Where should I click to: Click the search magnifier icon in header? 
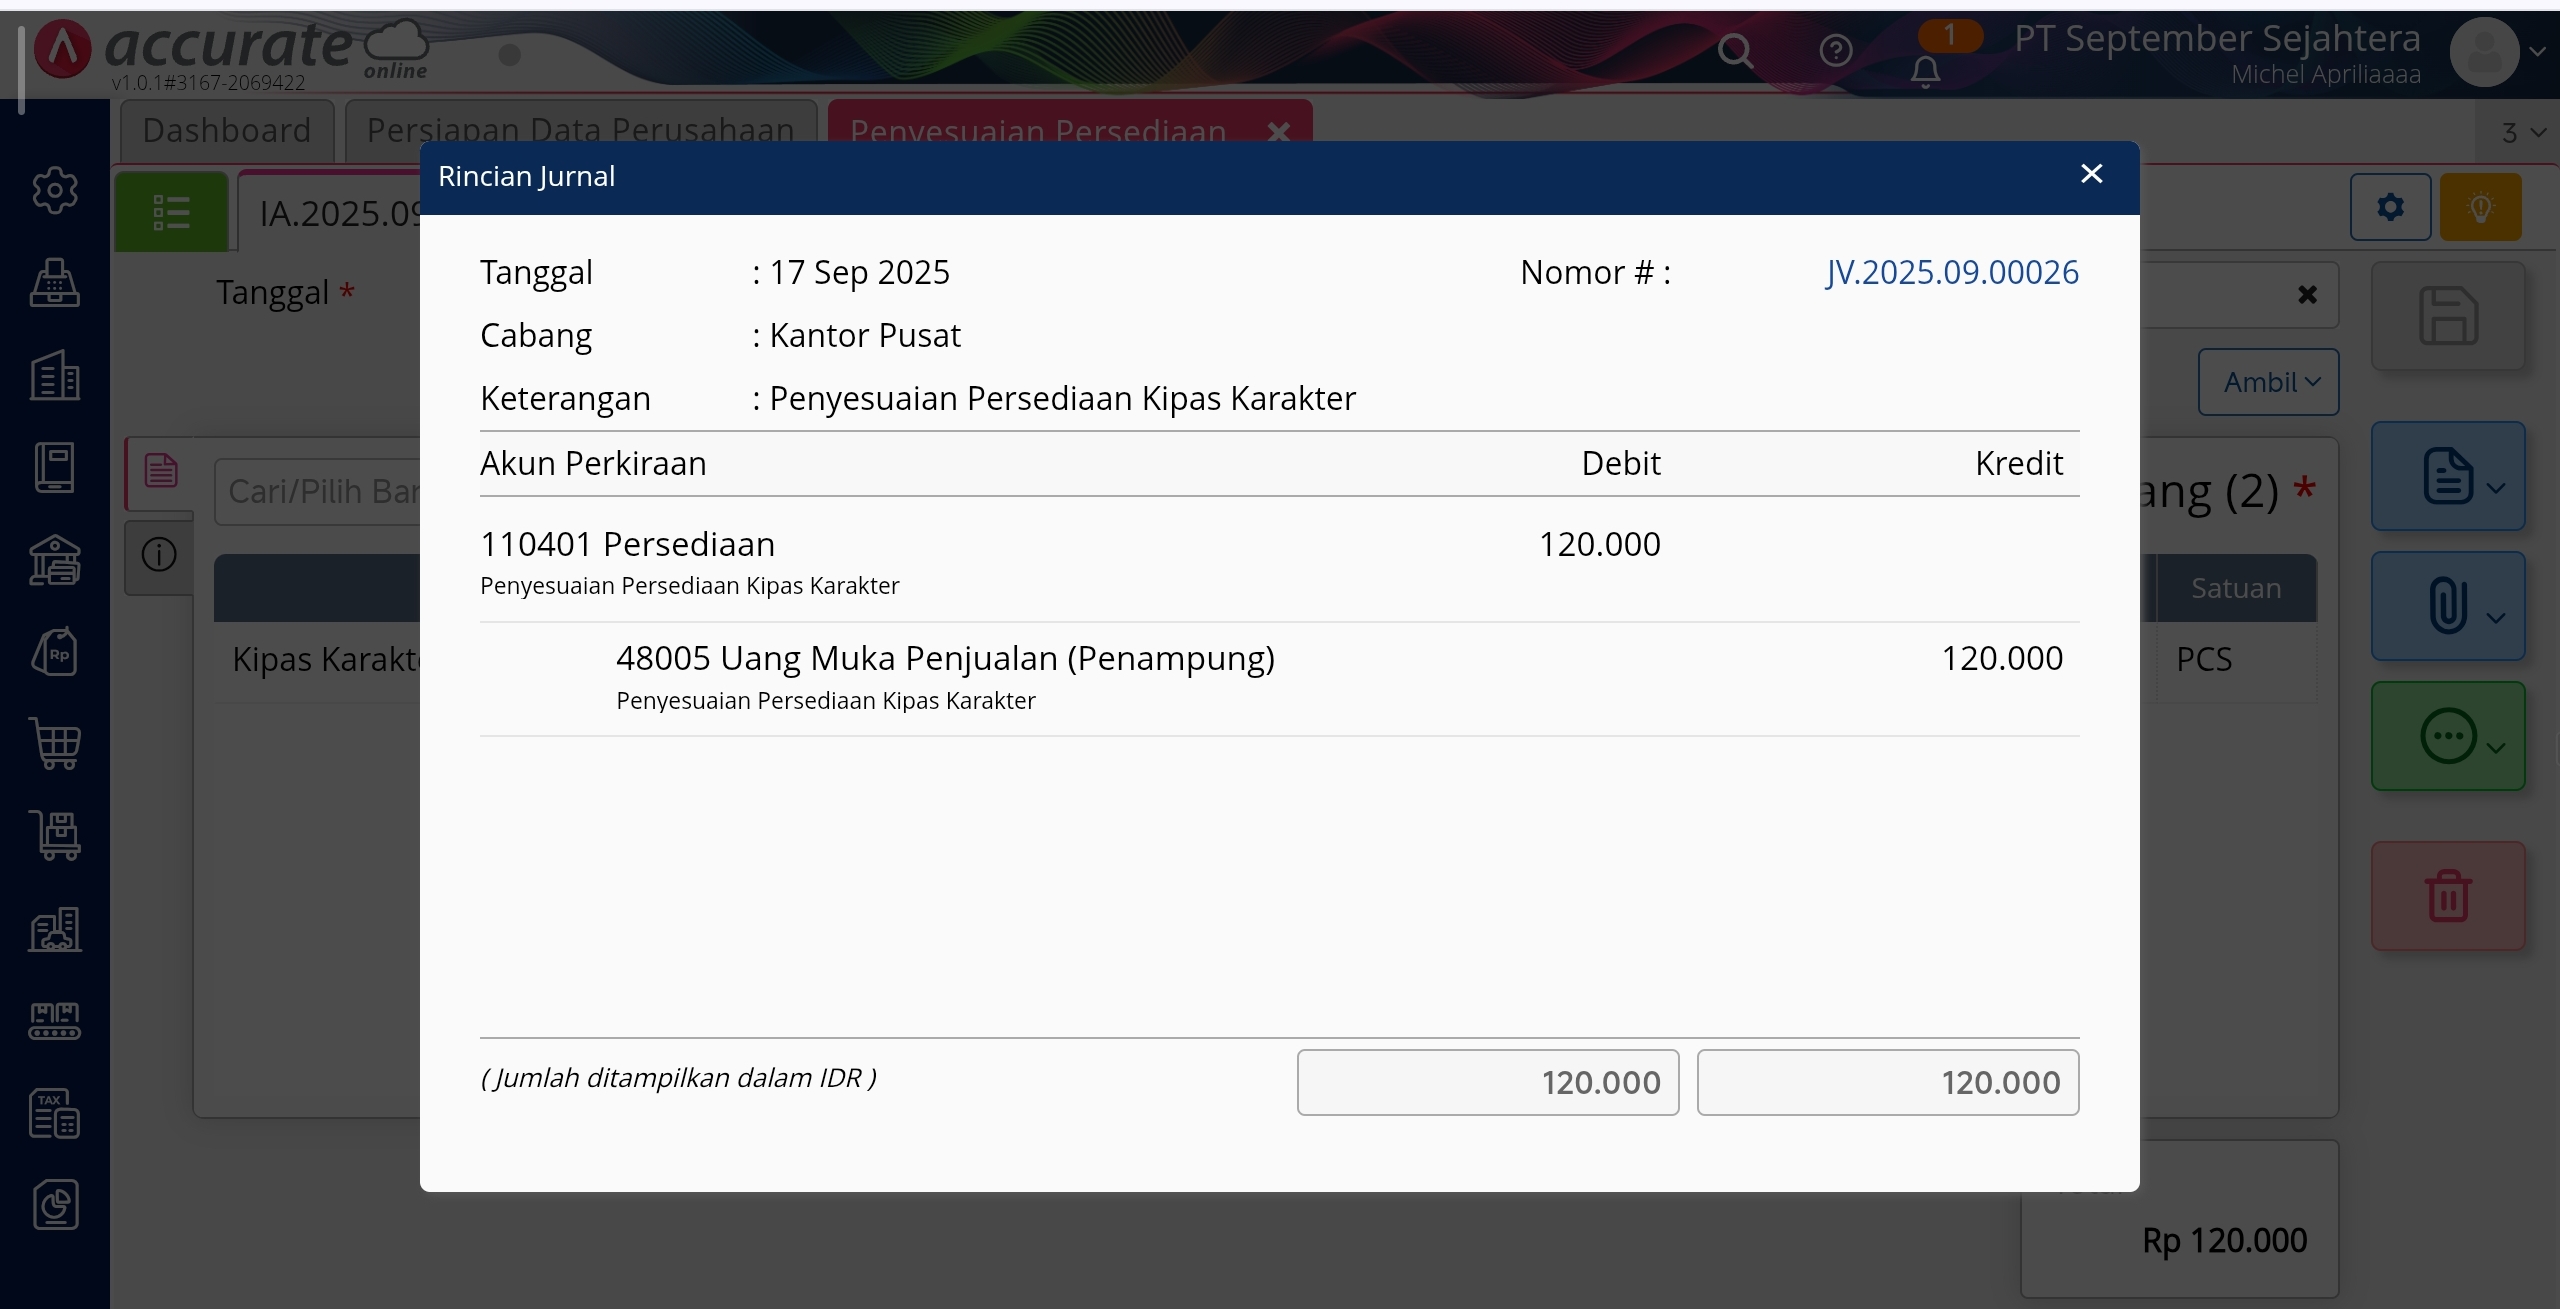pos(1735,50)
